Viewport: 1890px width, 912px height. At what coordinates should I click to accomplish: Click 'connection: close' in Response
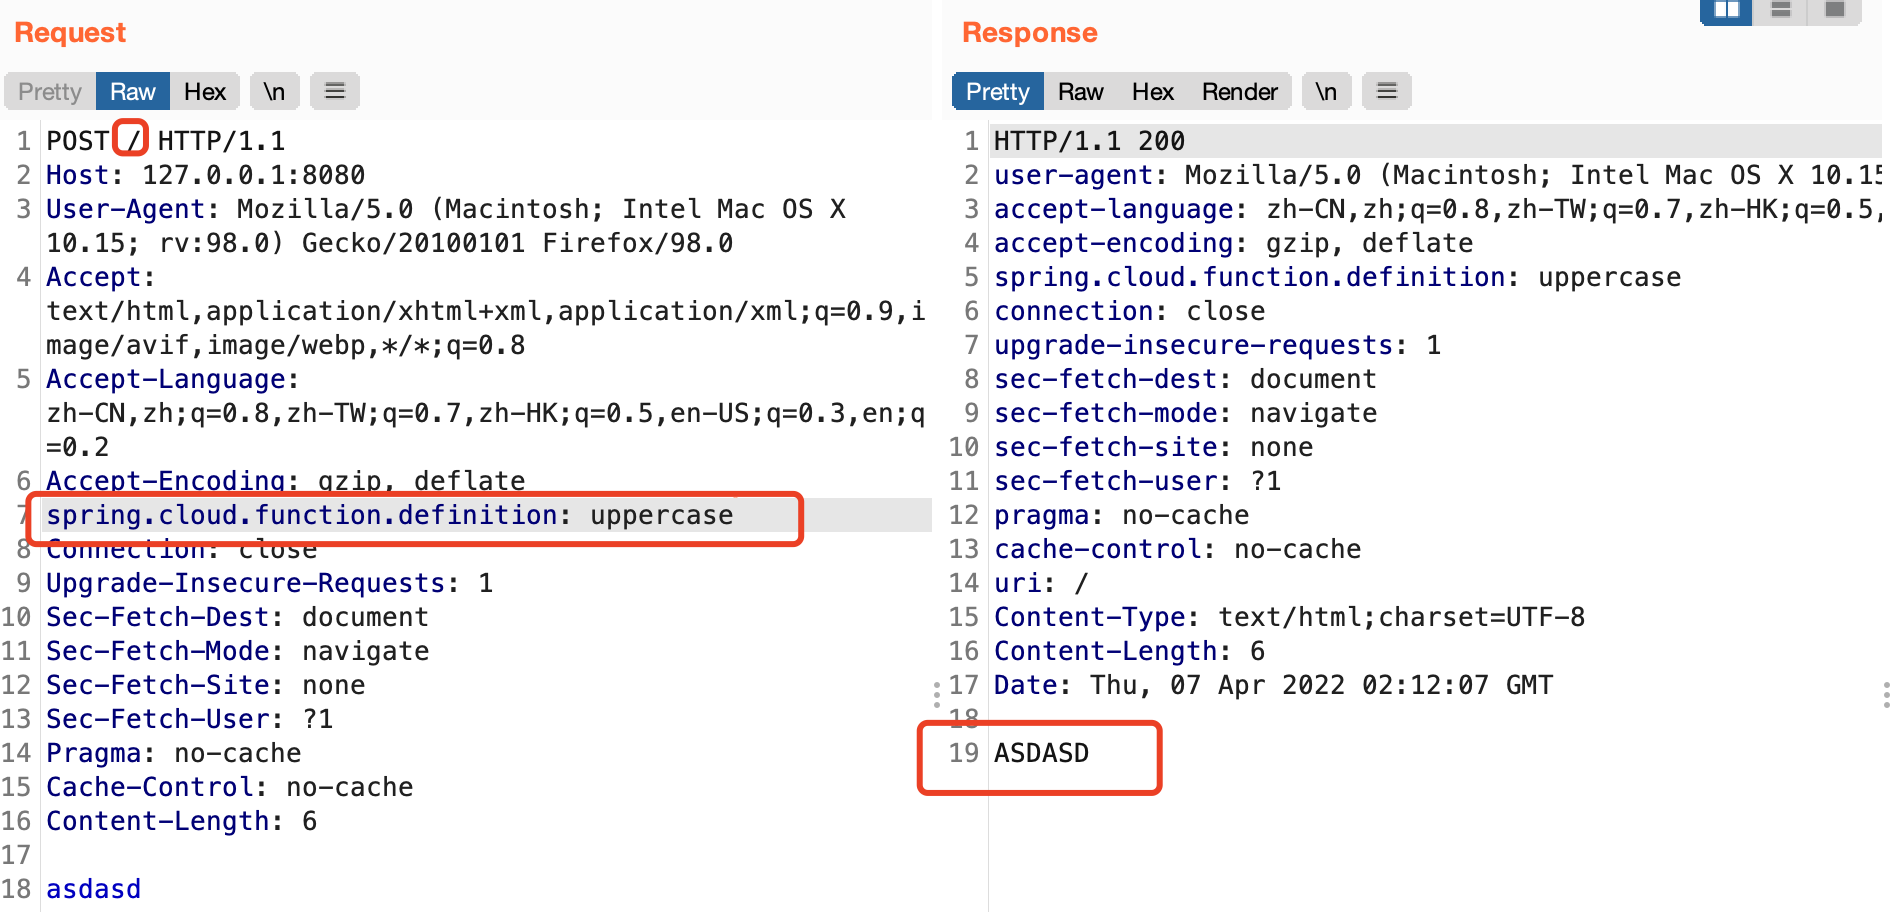pos(1130,311)
